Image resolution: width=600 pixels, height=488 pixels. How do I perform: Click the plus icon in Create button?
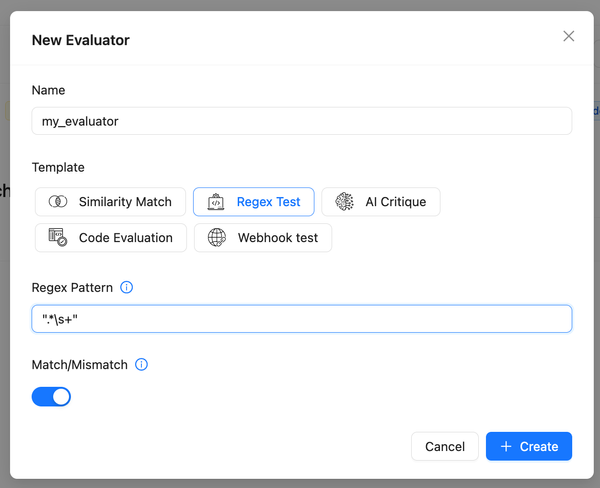[x=506, y=447]
